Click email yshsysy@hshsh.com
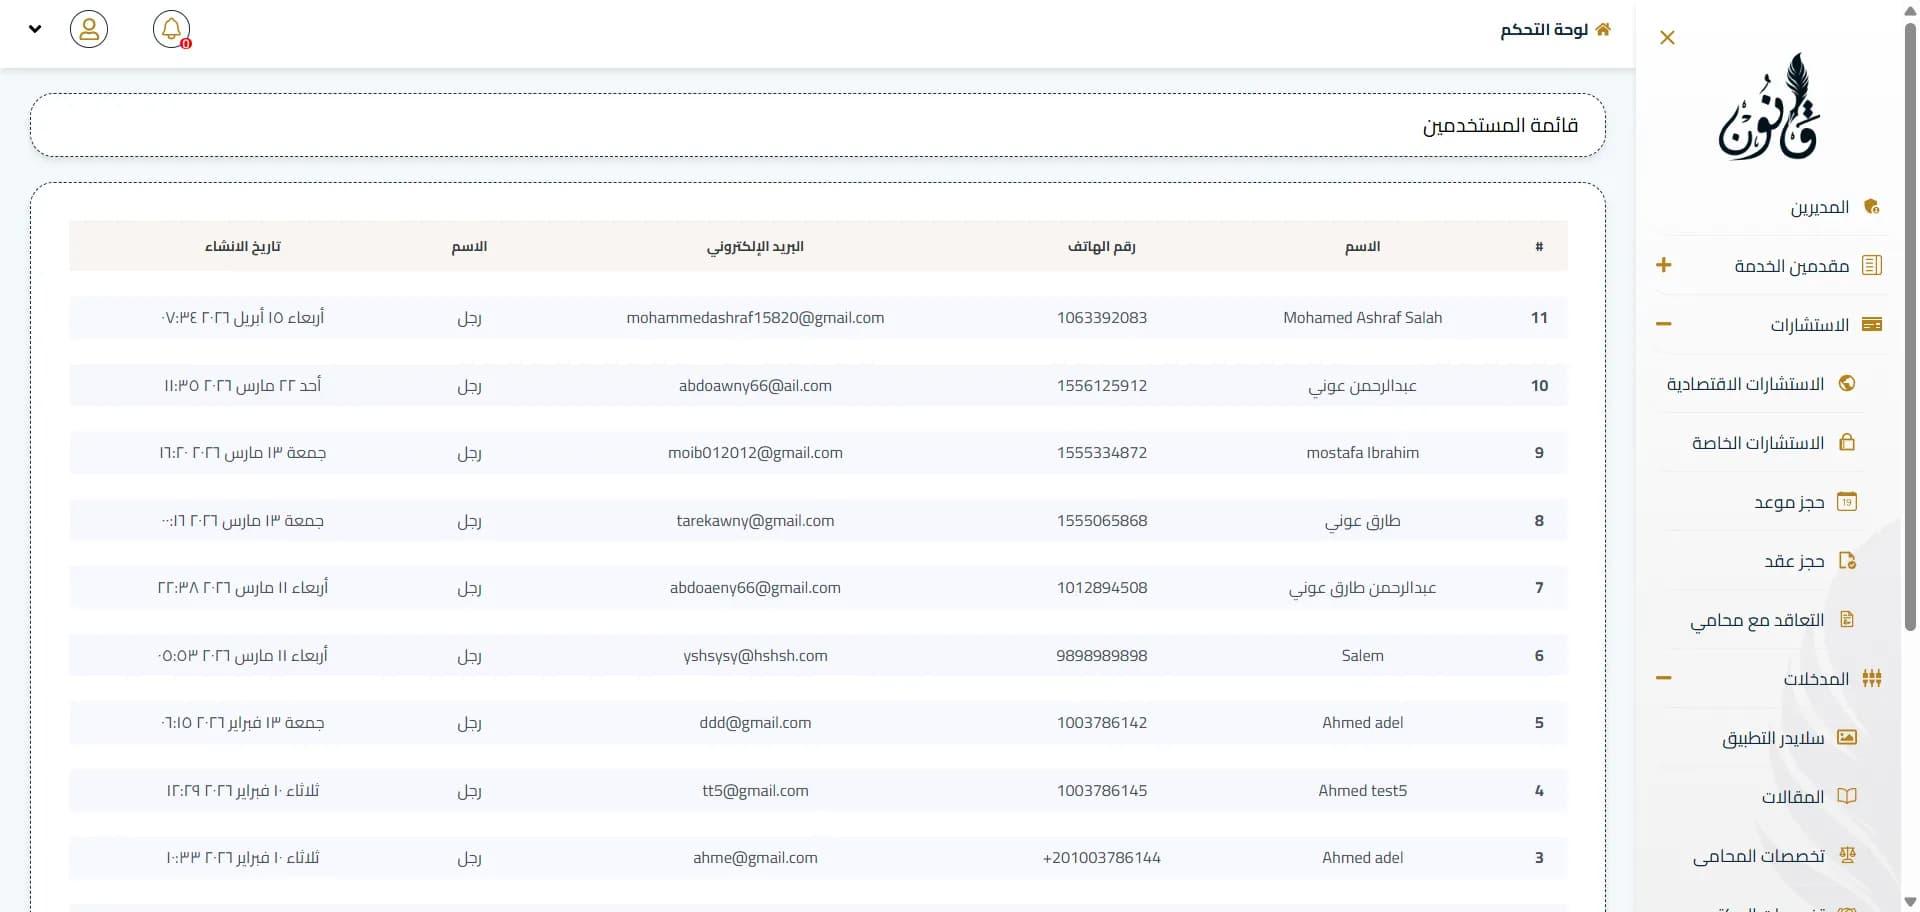This screenshot has height=912, width=1920. tap(755, 655)
